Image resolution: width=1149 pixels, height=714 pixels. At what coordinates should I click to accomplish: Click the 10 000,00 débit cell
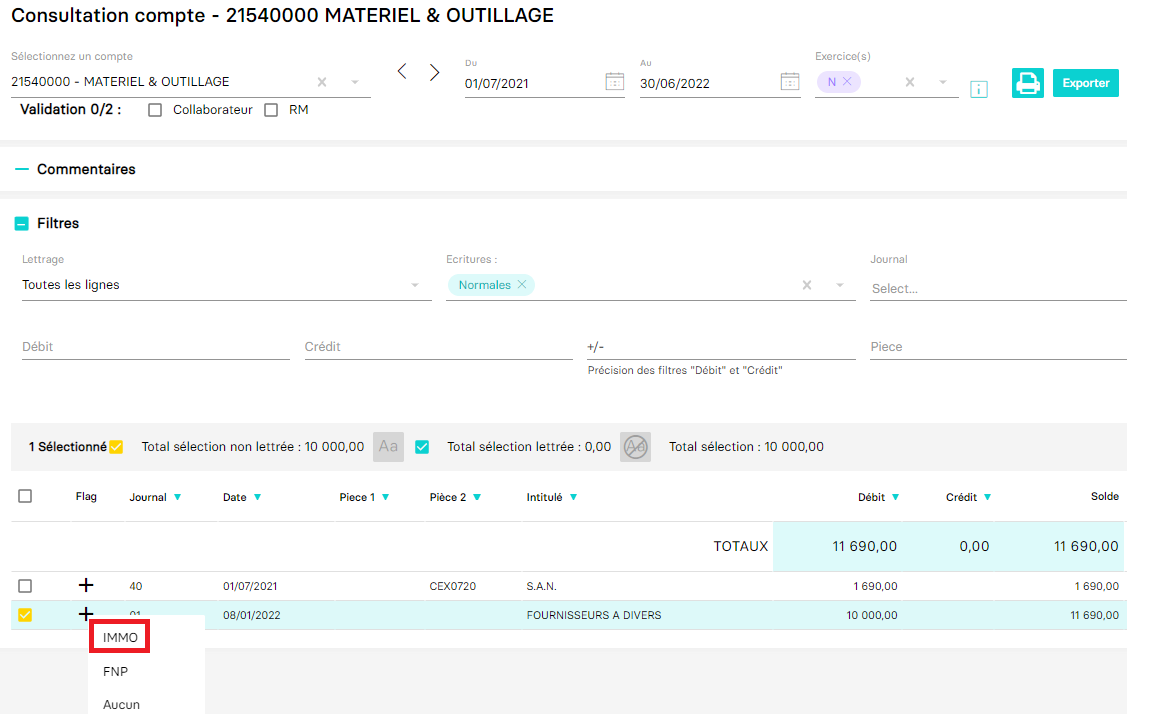point(871,615)
